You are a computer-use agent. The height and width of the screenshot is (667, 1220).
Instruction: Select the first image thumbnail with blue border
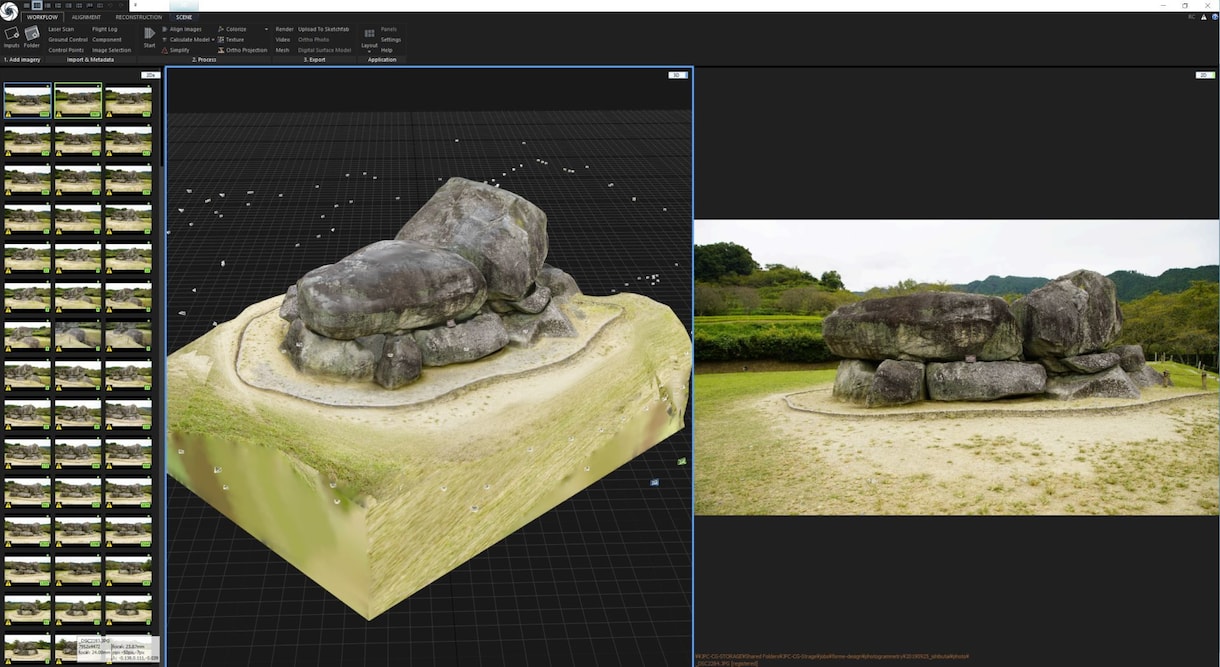27,100
